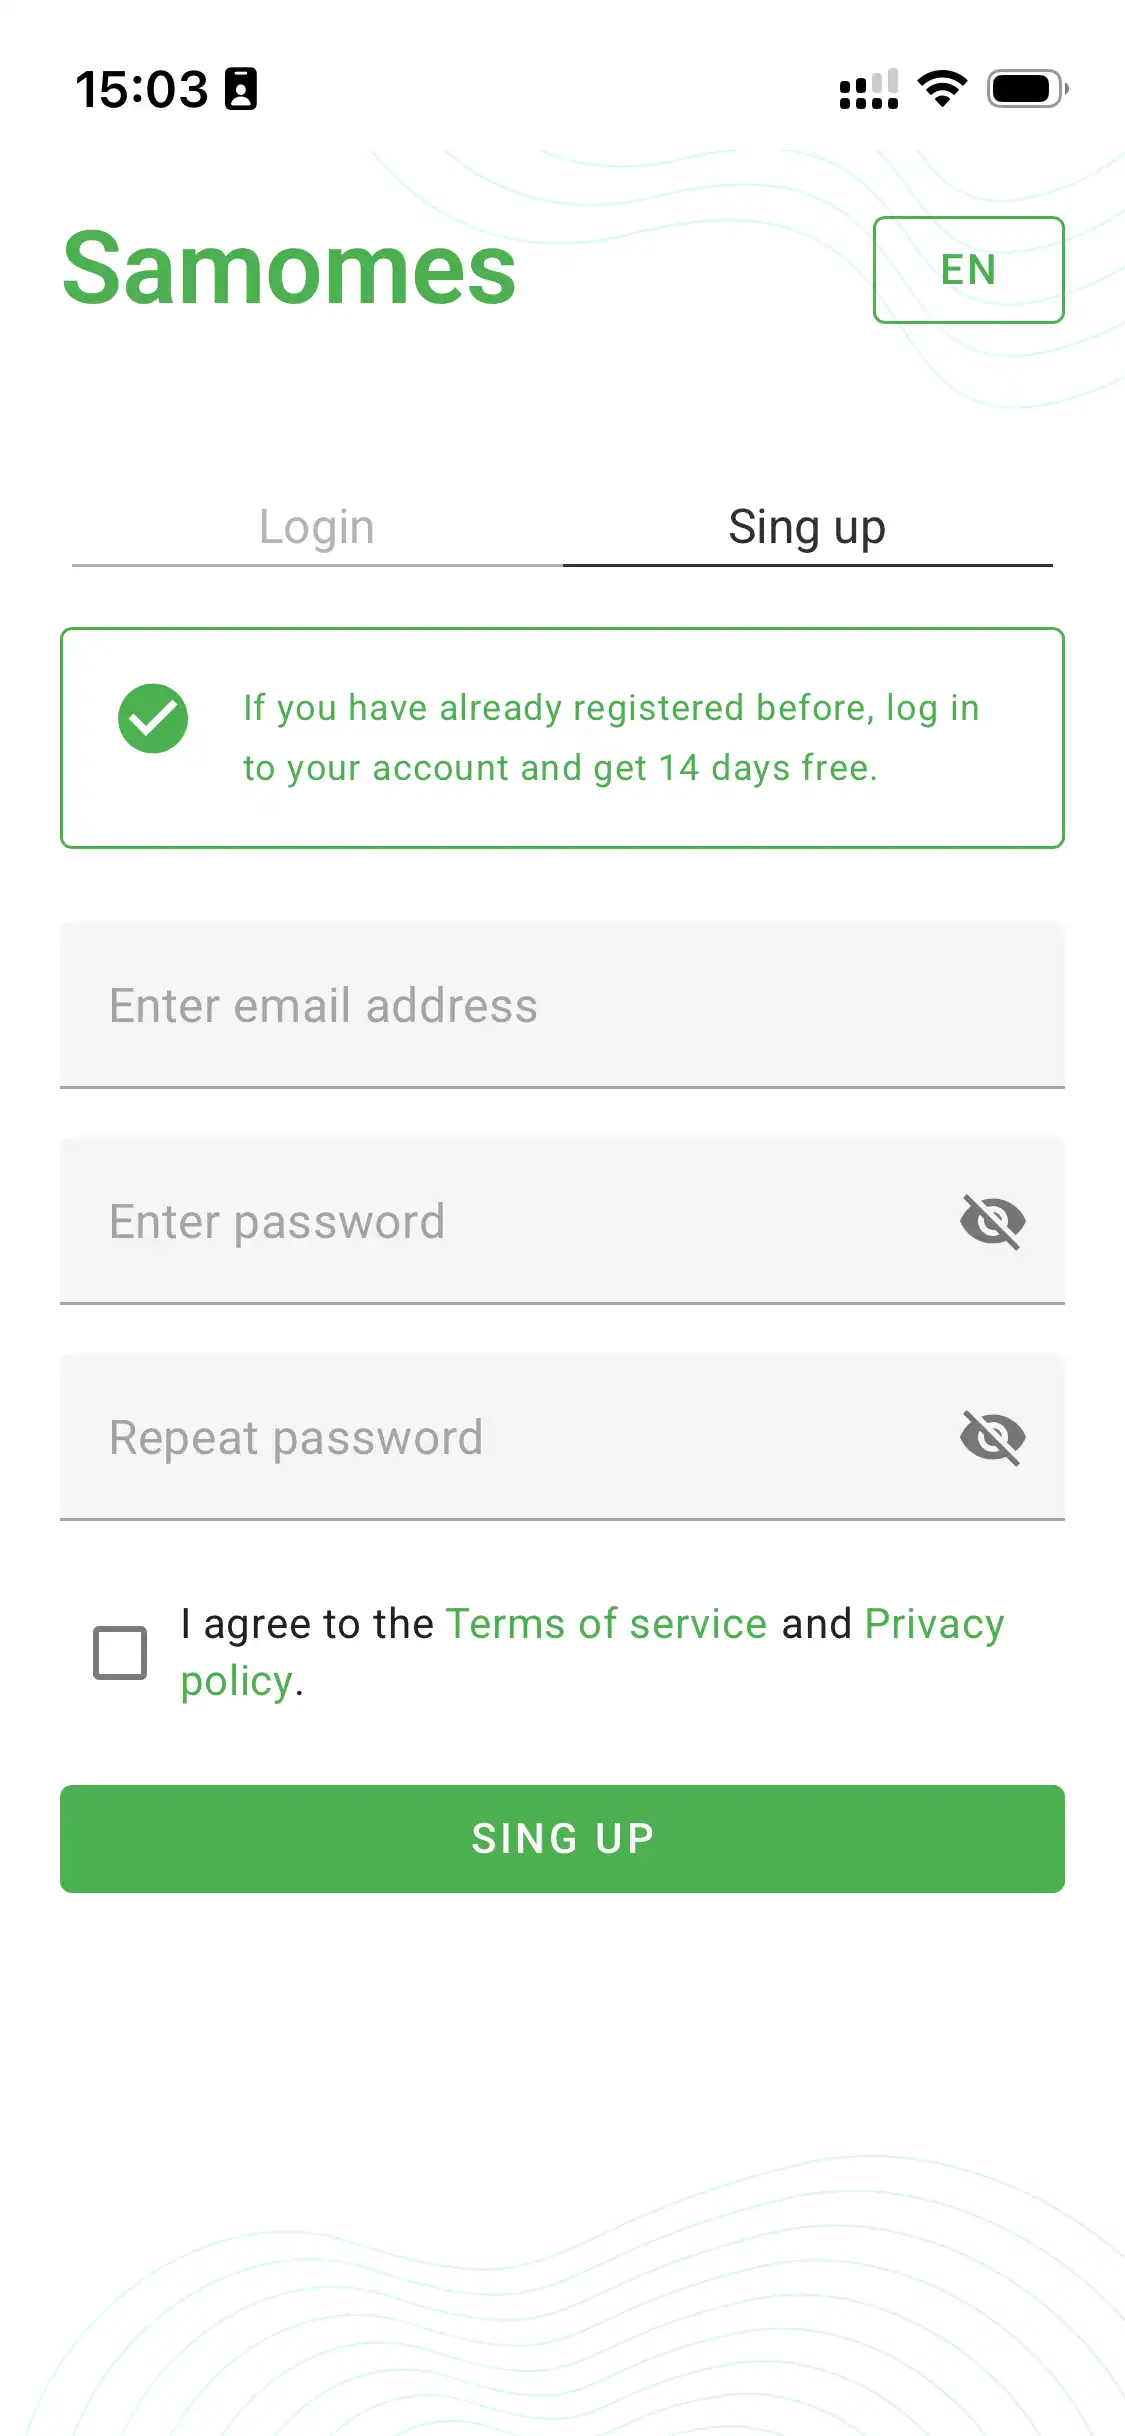Tap the Samomes logo
The width and height of the screenshot is (1125, 2436).
(289, 269)
